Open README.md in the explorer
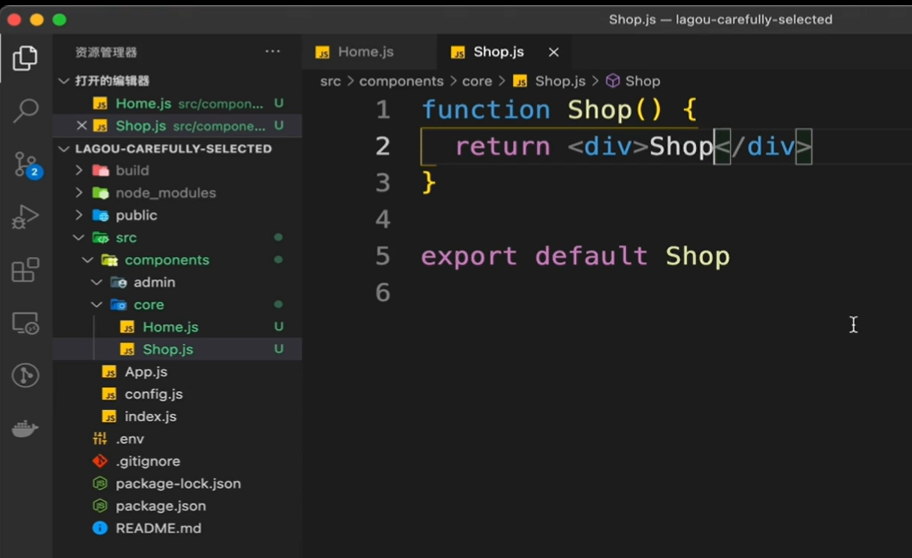Viewport: 912px width, 558px height. pos(177,528)
